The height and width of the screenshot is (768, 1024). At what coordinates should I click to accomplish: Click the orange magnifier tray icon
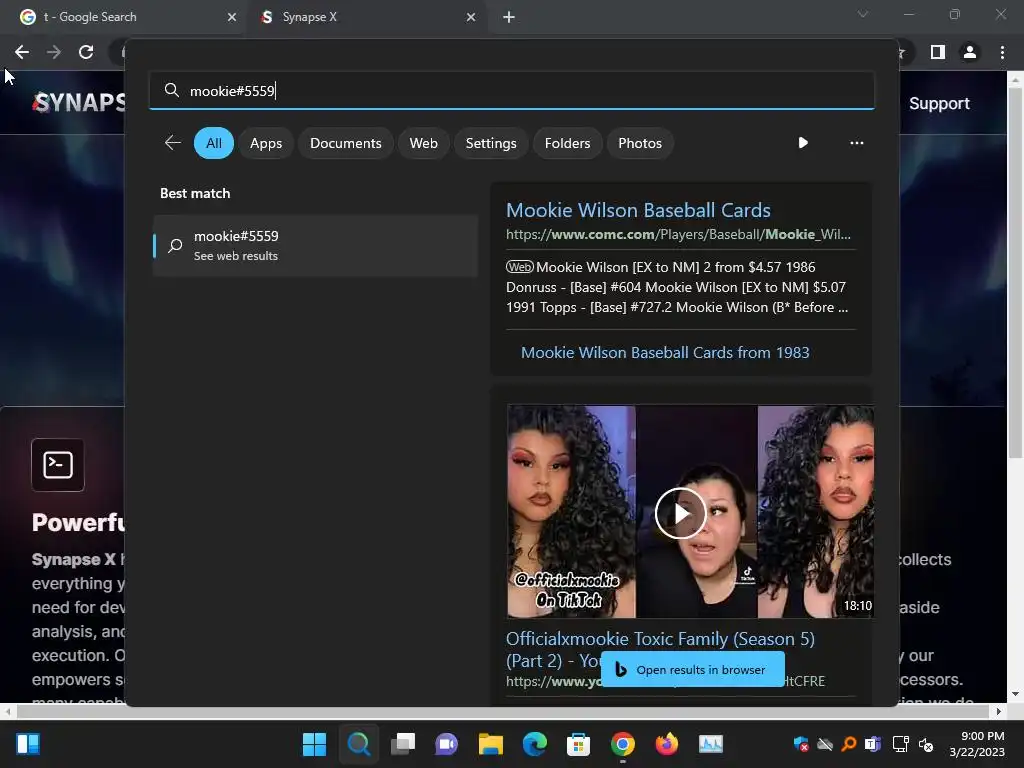848,744
